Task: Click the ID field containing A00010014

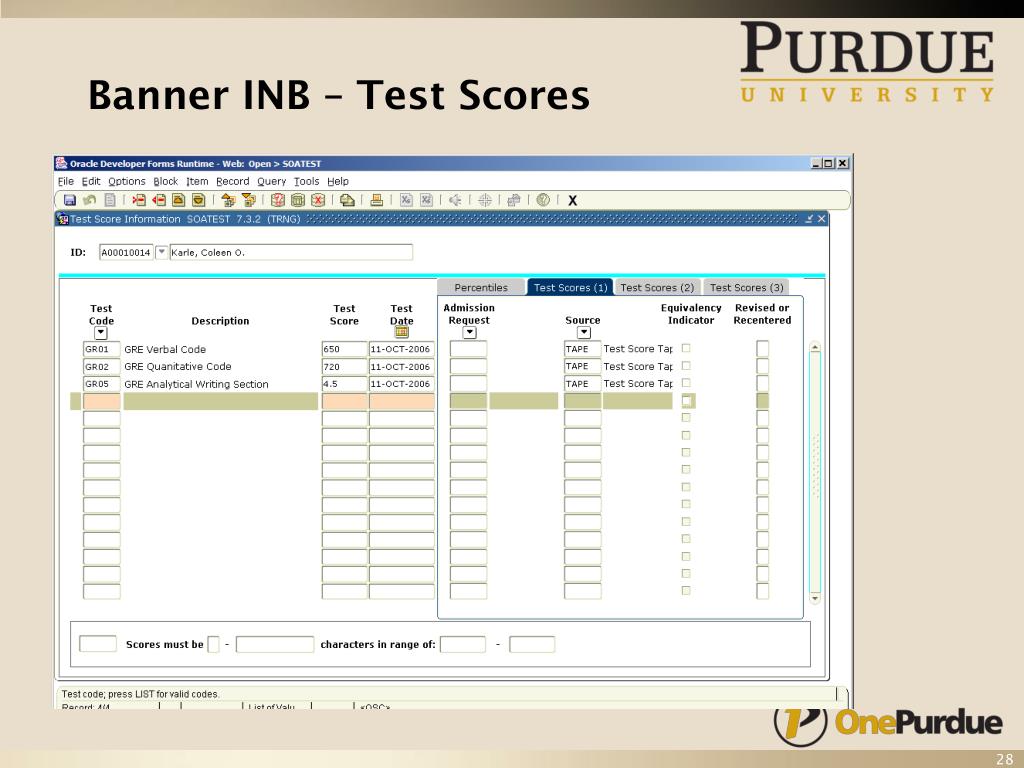Action: pyautogui.click(x=126, y=252)
